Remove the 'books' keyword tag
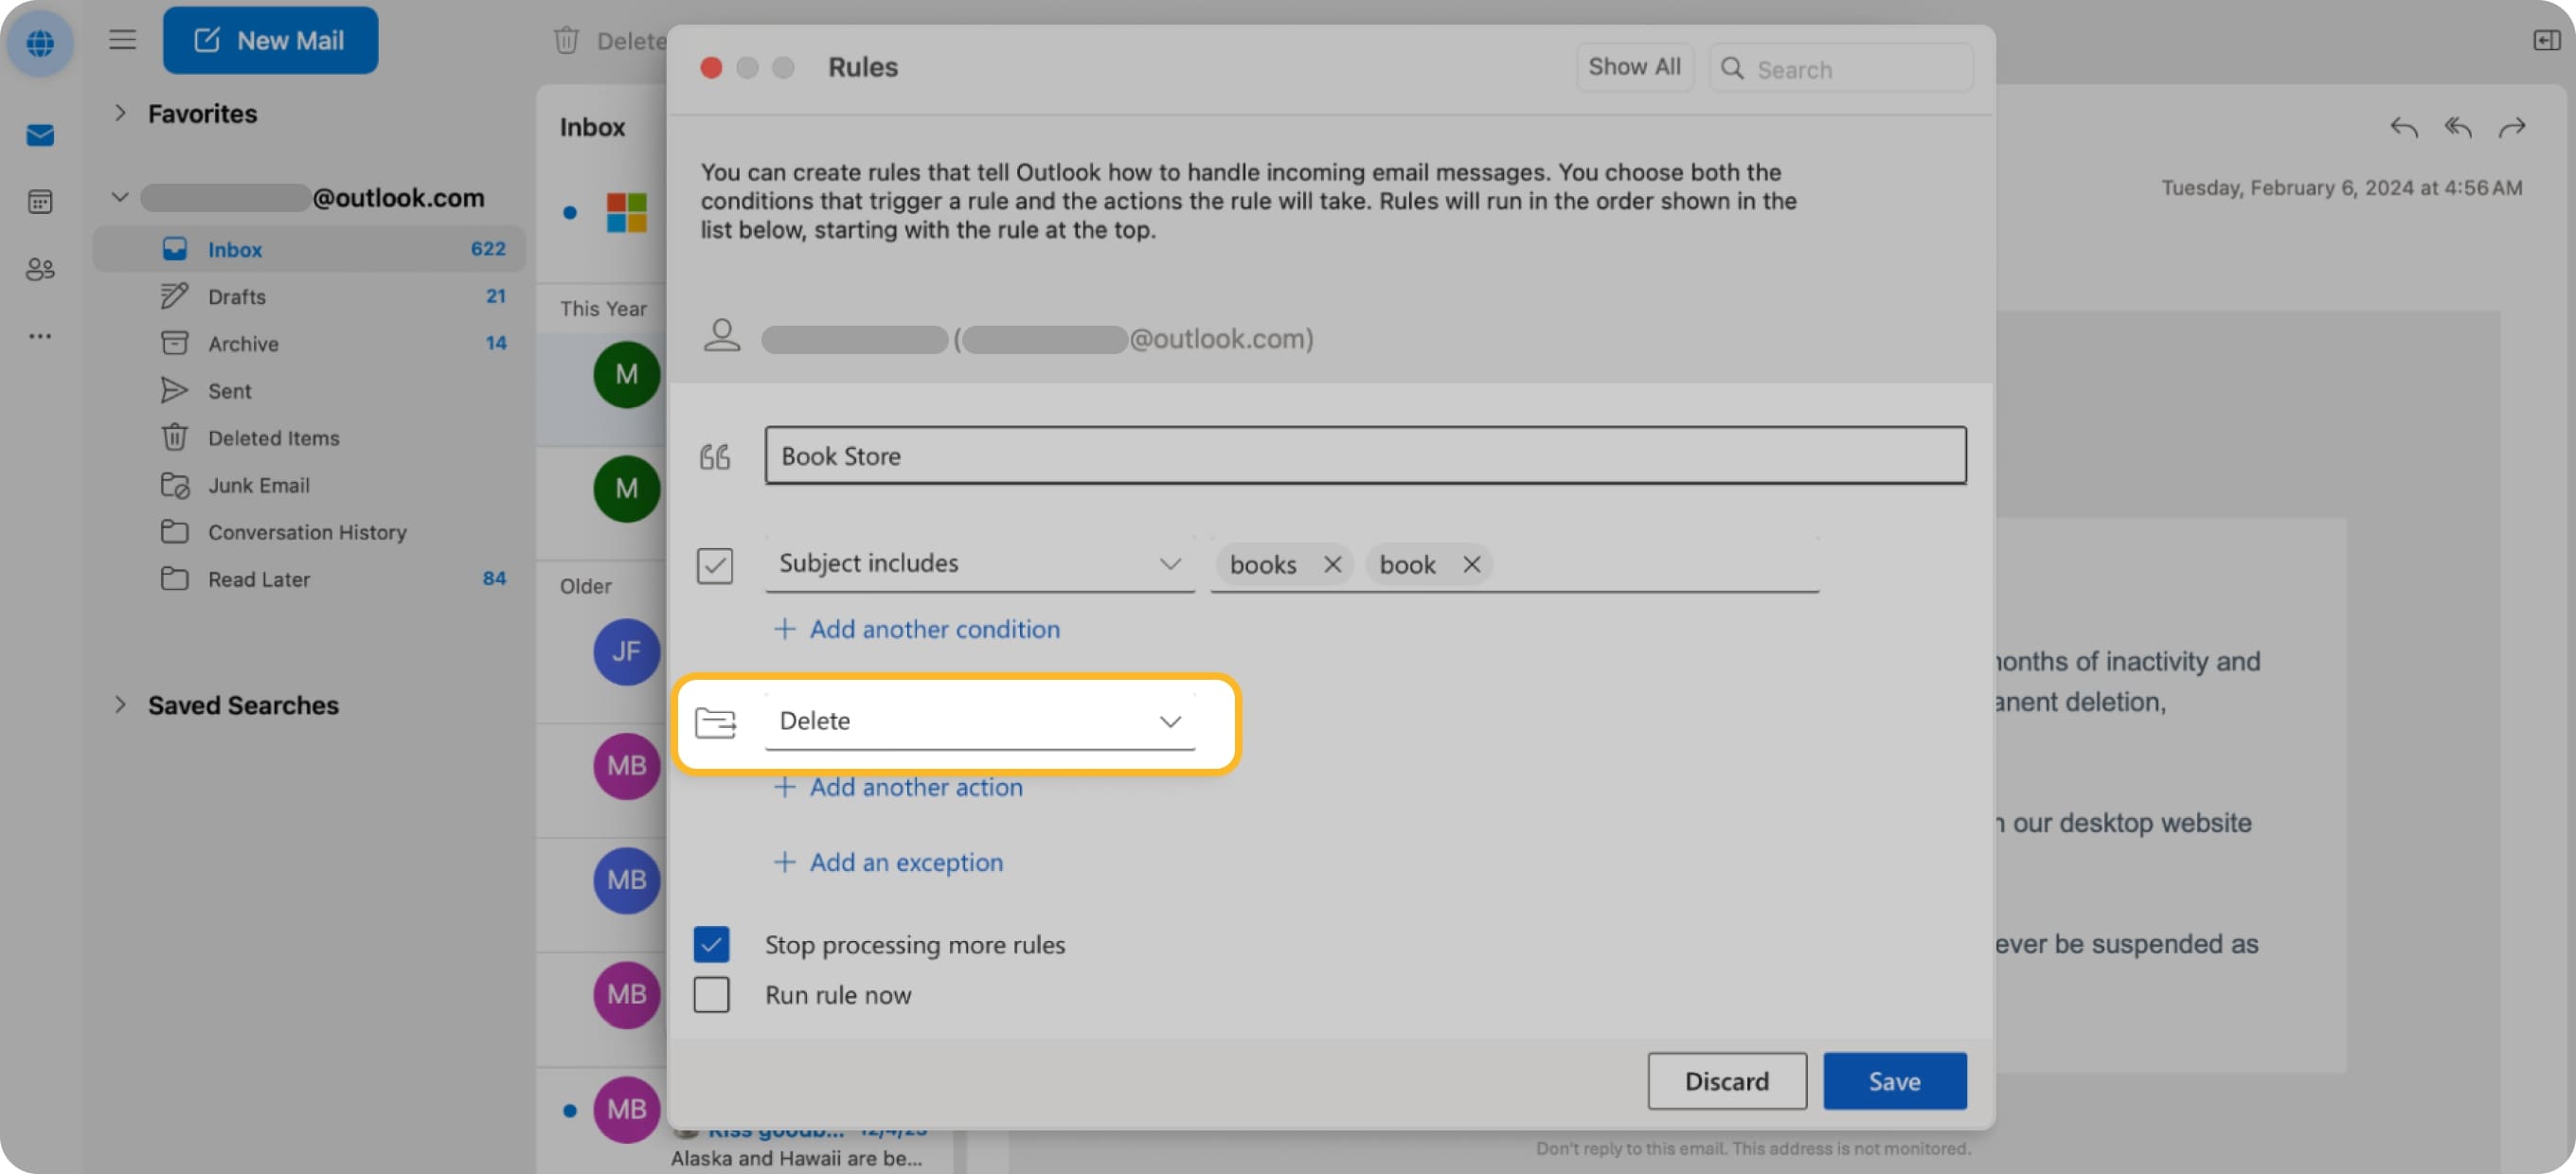The image size is (2576, 1174). click(1332, 564)
